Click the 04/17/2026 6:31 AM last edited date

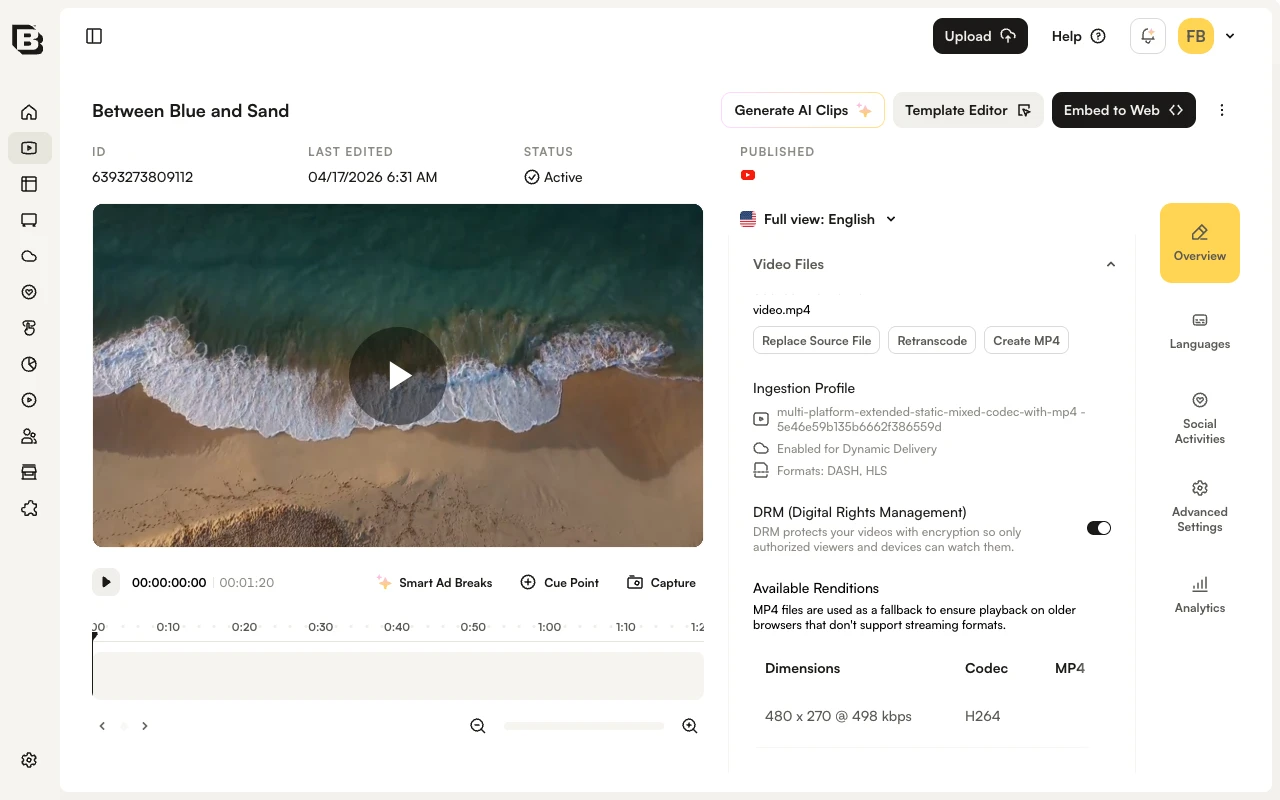click(x=373, y=177)
